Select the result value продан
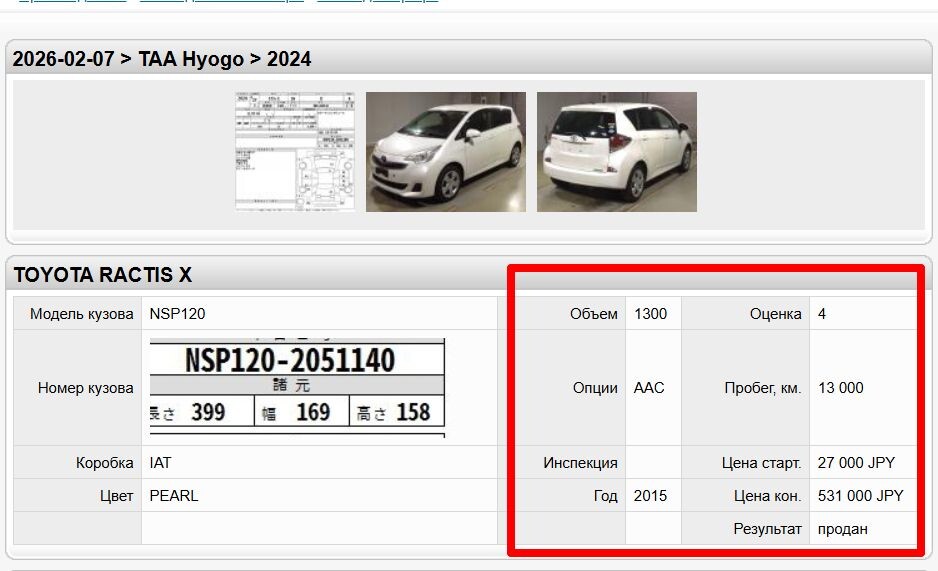 point(842,529)
